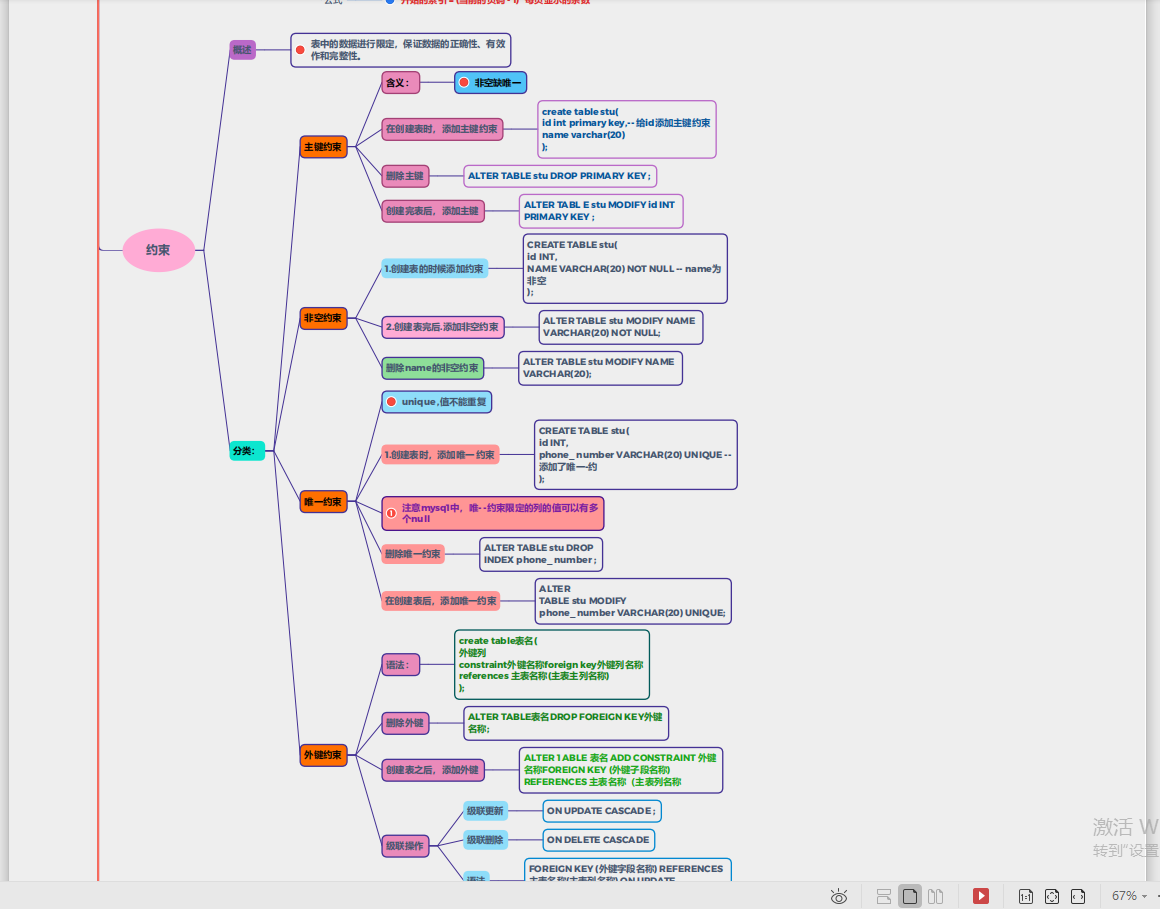Fit whole page in window
The image size is (1160, 909).
(1052, 896)
